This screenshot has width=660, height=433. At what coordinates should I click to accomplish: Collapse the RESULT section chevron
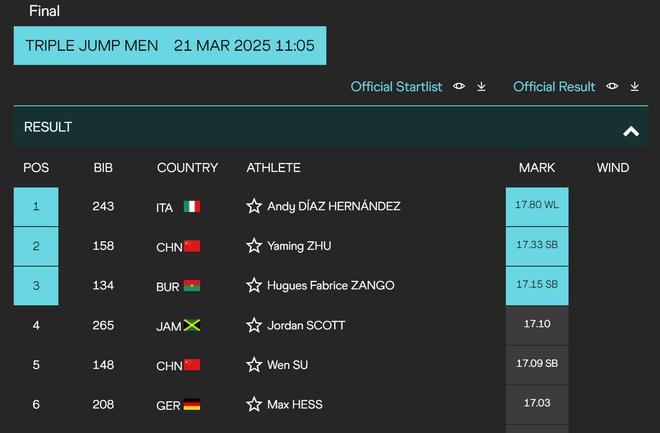[x=631, y=131]
